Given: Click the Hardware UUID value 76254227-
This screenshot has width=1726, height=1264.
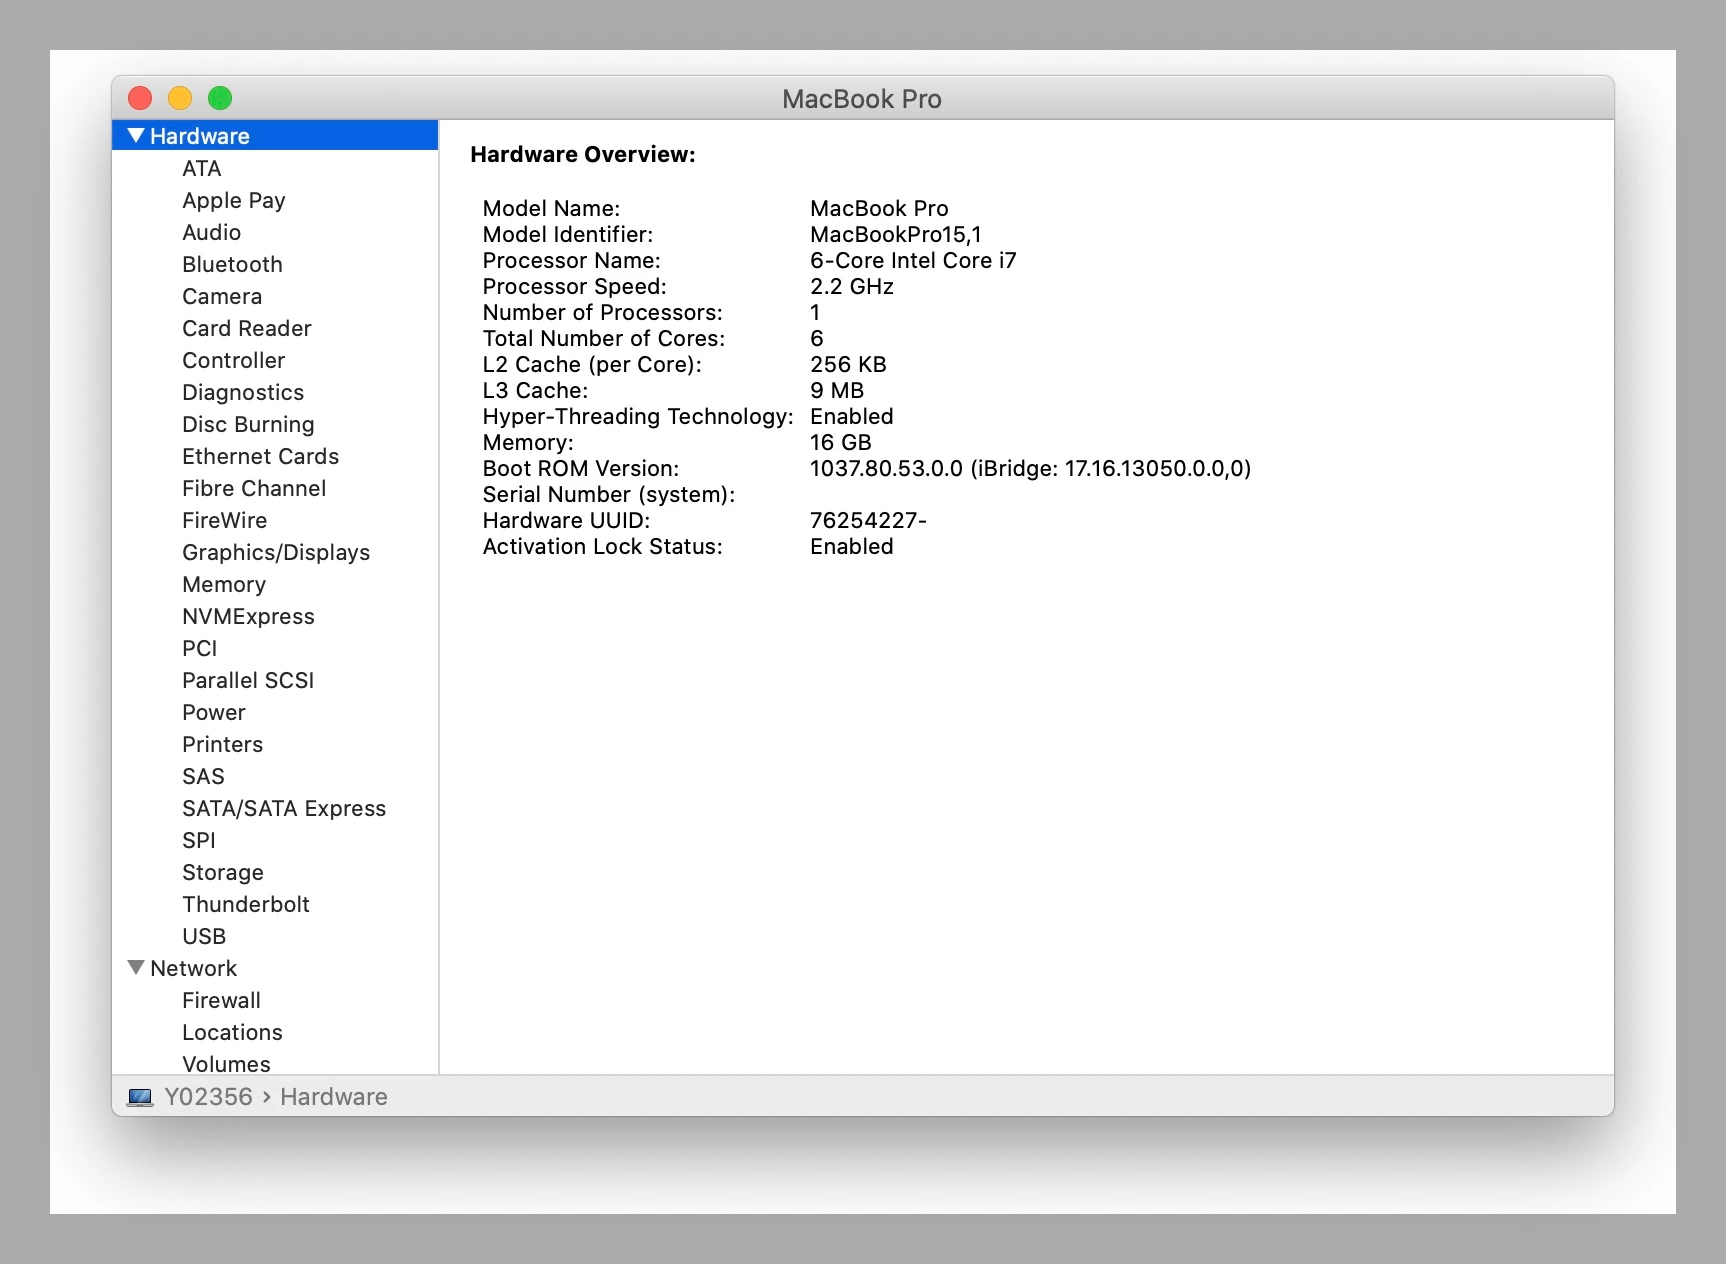Looking at the screenshot, I should (868, 520).
